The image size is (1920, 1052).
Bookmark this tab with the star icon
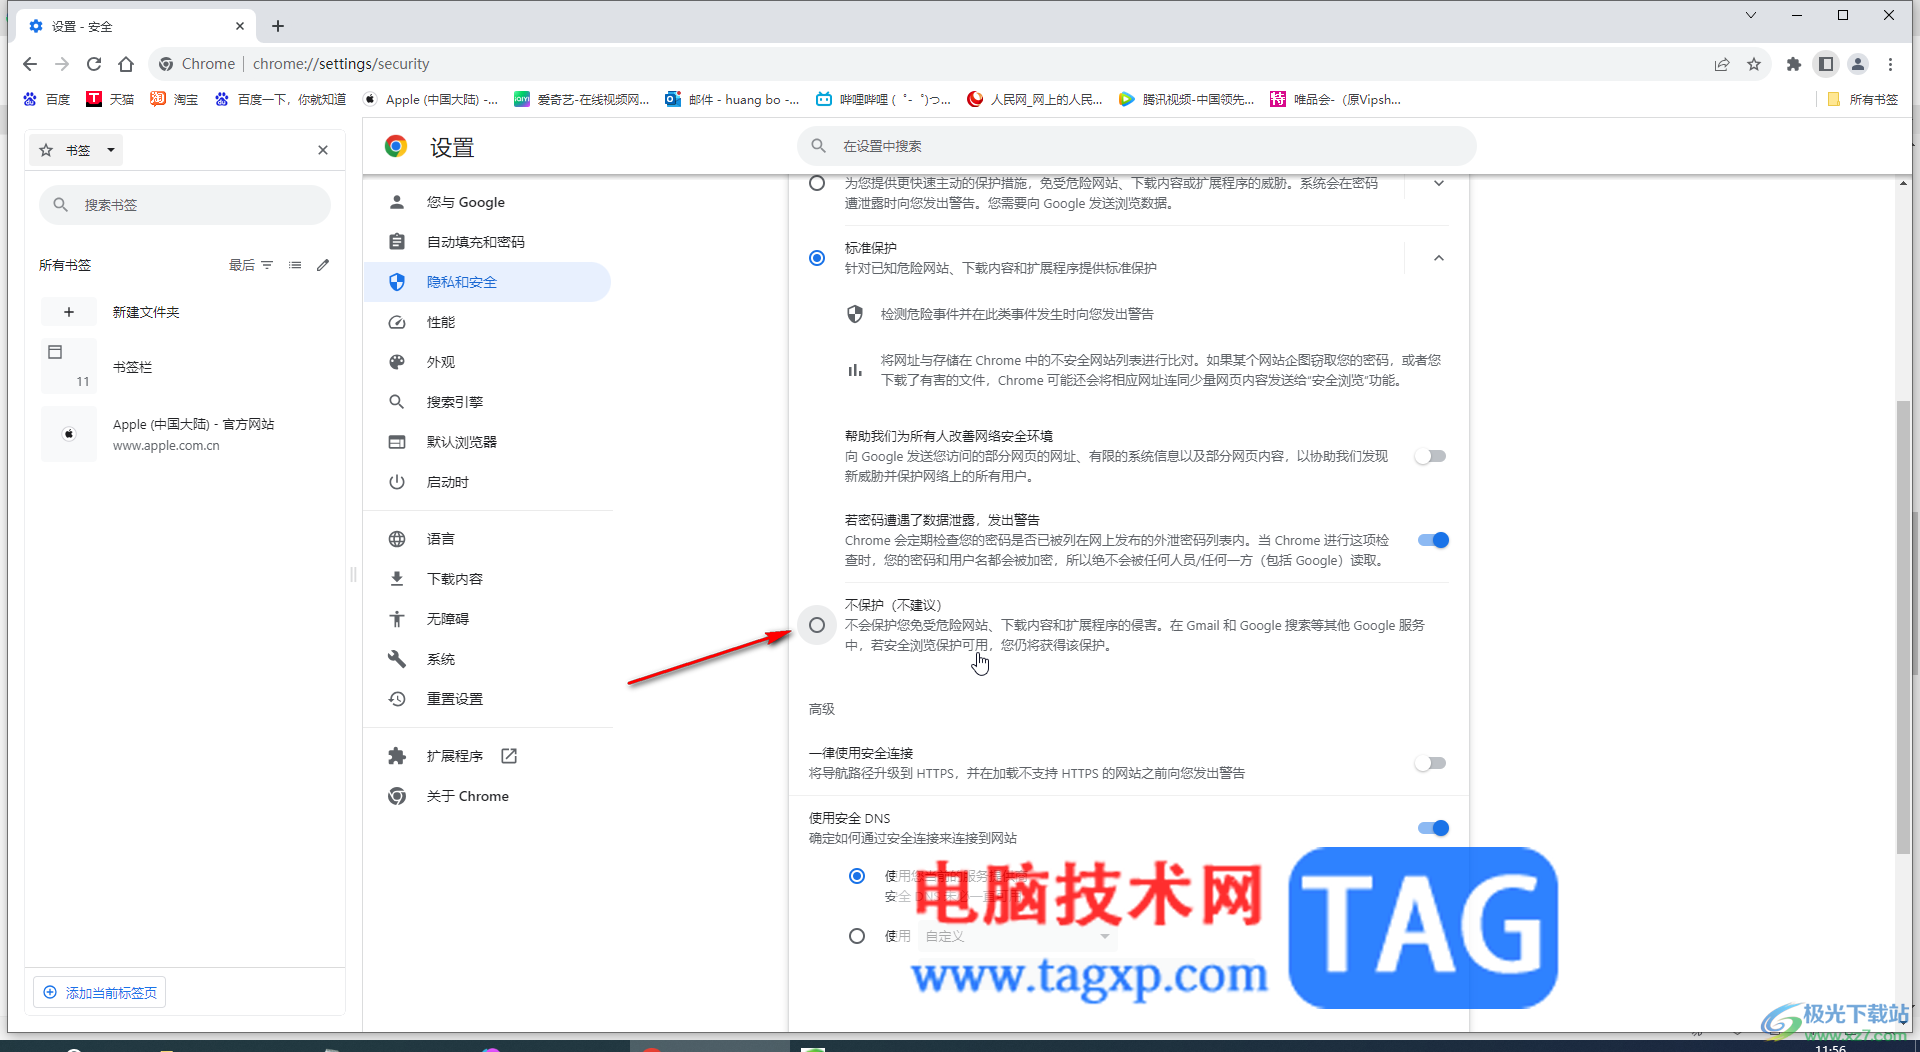(x=1754, y=64)
